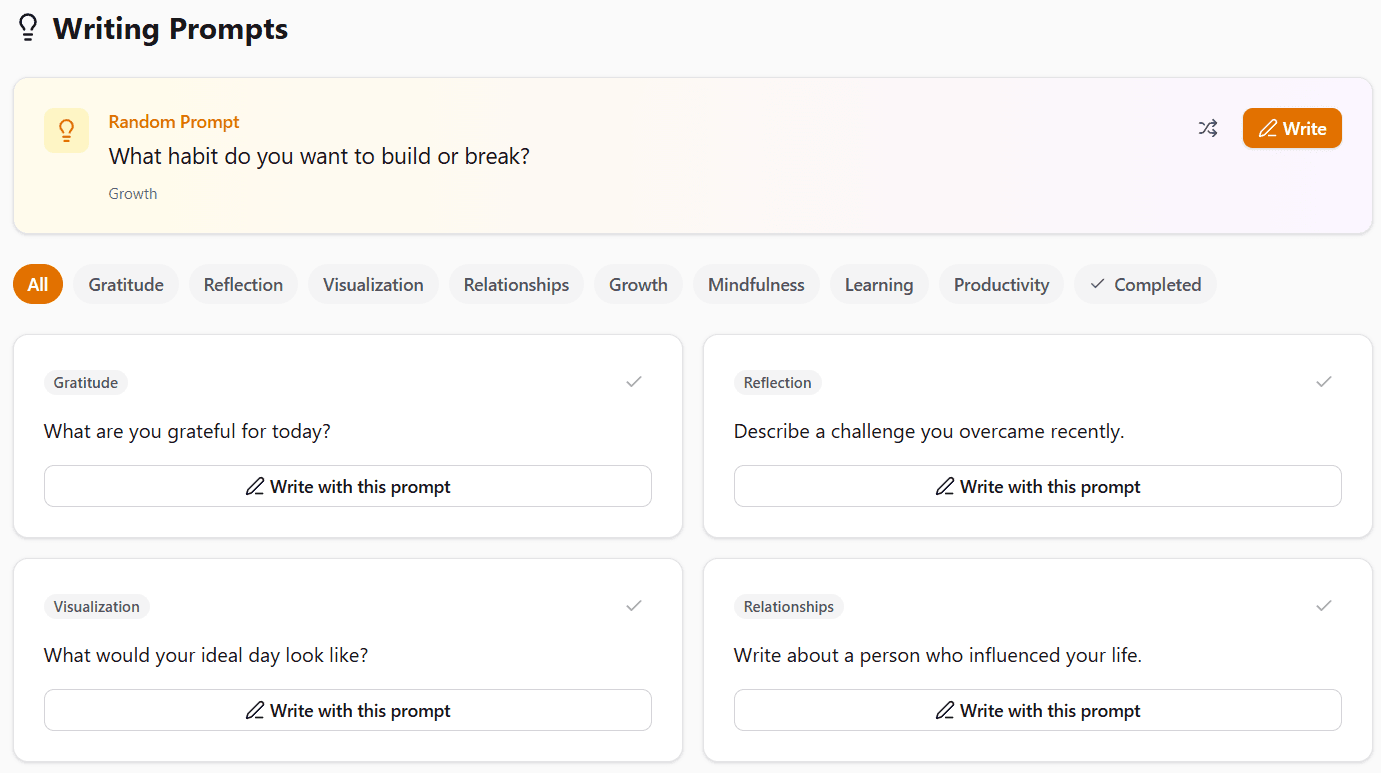The height and width of the screenshot is (773, 1381).
Task: Click the lightbulb icon in the page header
Action: click(x=27, y=28)
